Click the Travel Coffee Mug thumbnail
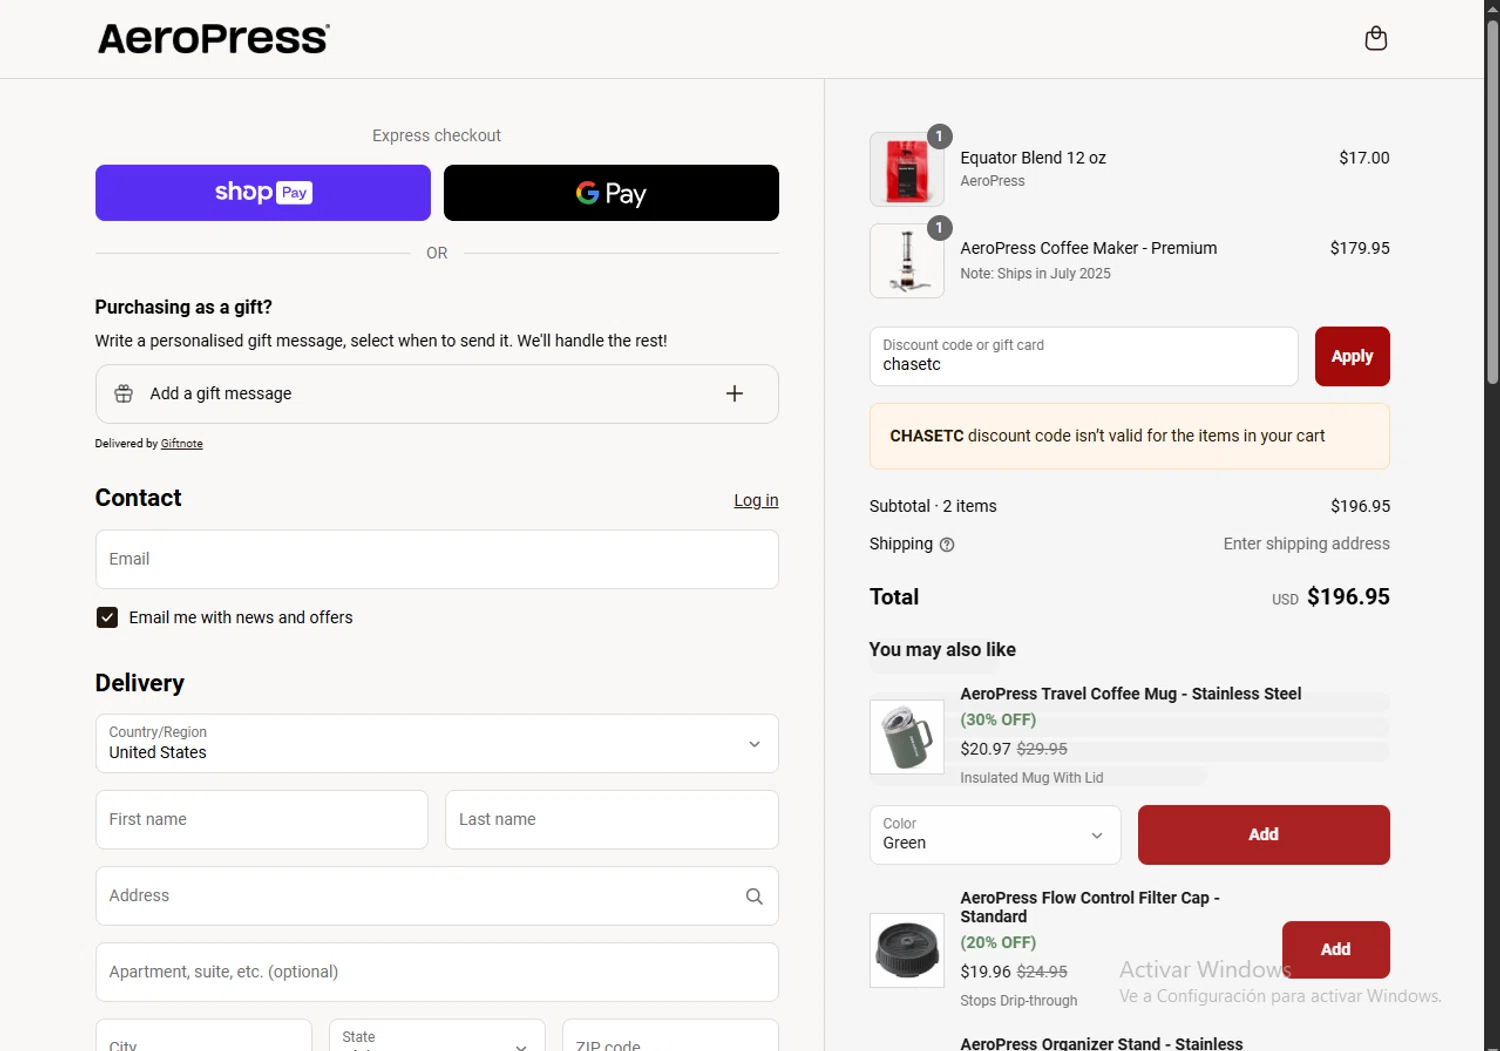Screen dimensions: 1500x1051 pyautogui.click(x=907, y=737)
